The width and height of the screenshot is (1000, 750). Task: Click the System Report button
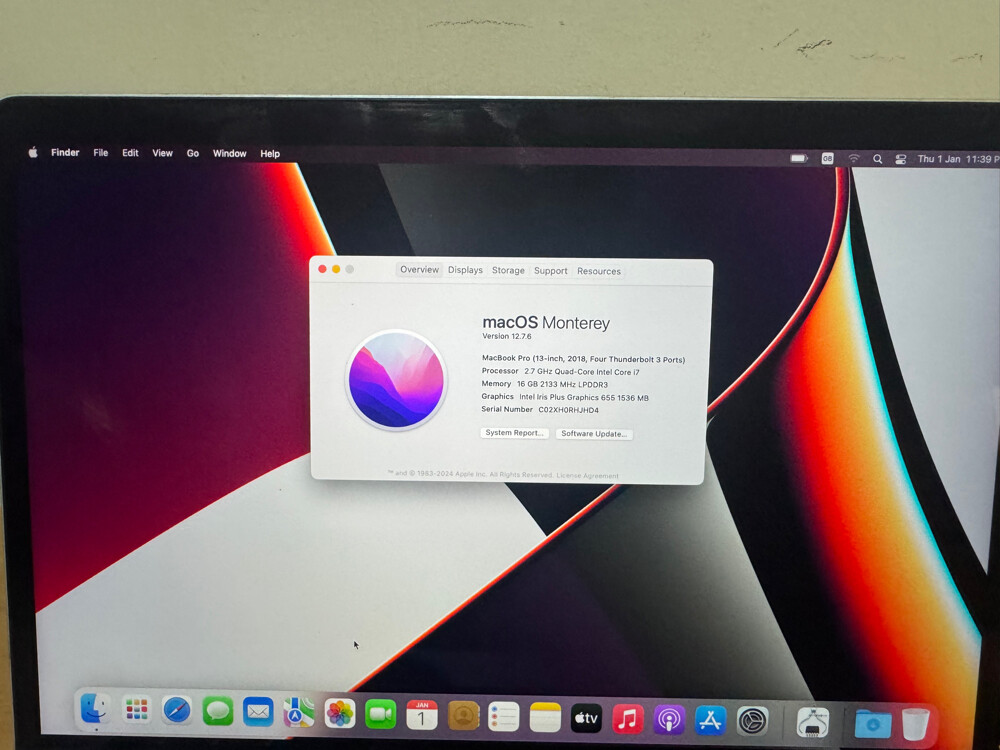tap(514, 433)
